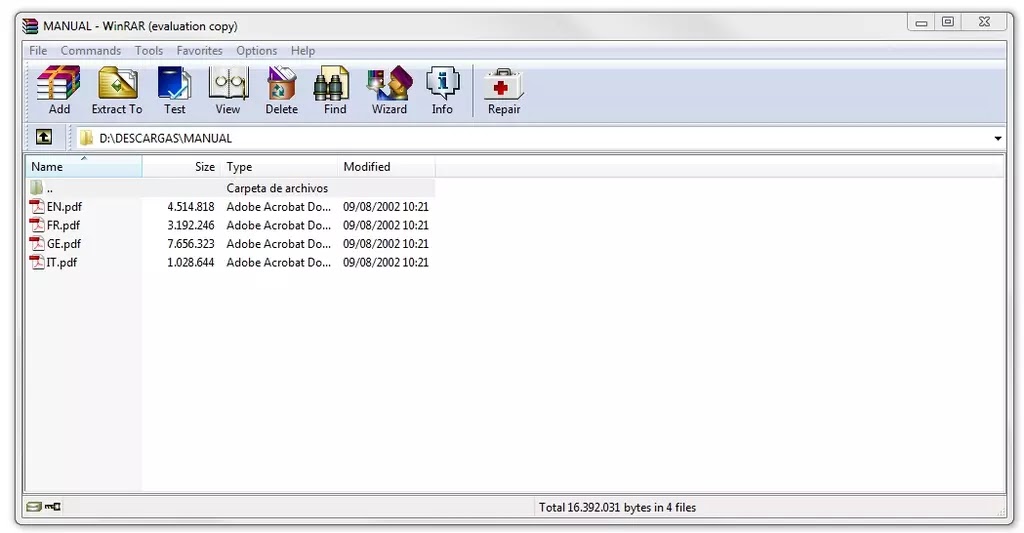
Task: Click the GE.pdf file icon
Action: click(37, 244)
